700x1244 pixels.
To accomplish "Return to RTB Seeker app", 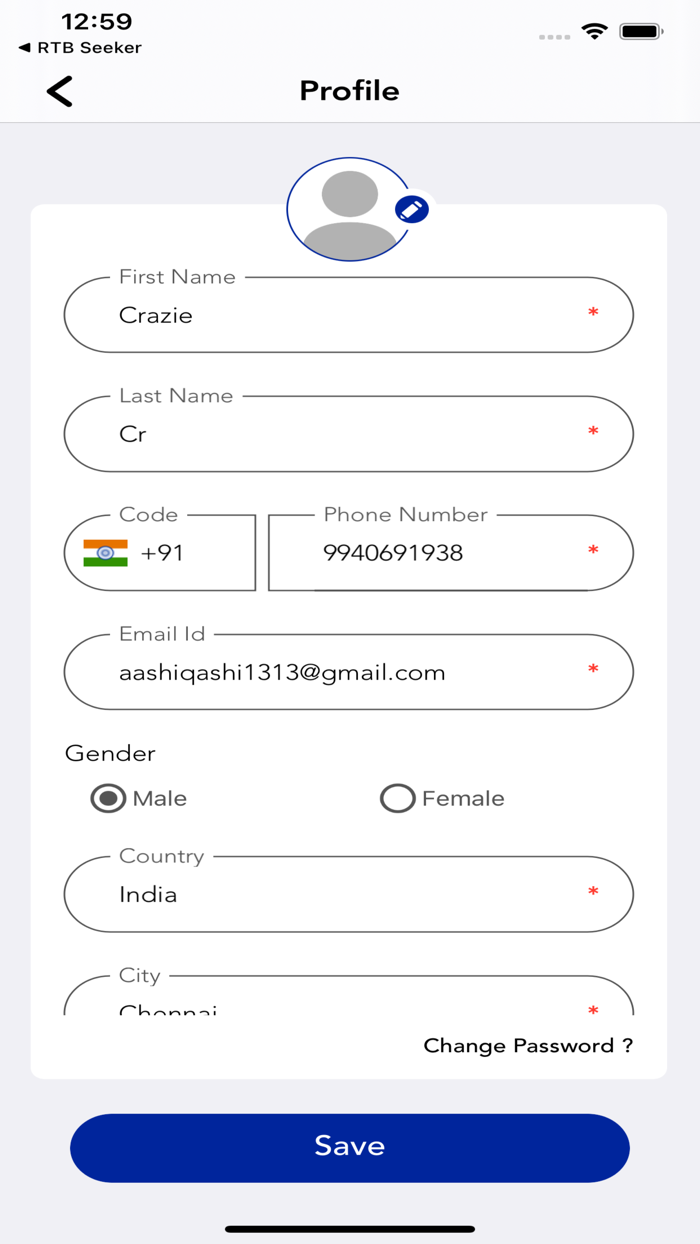I will point(80,47).
